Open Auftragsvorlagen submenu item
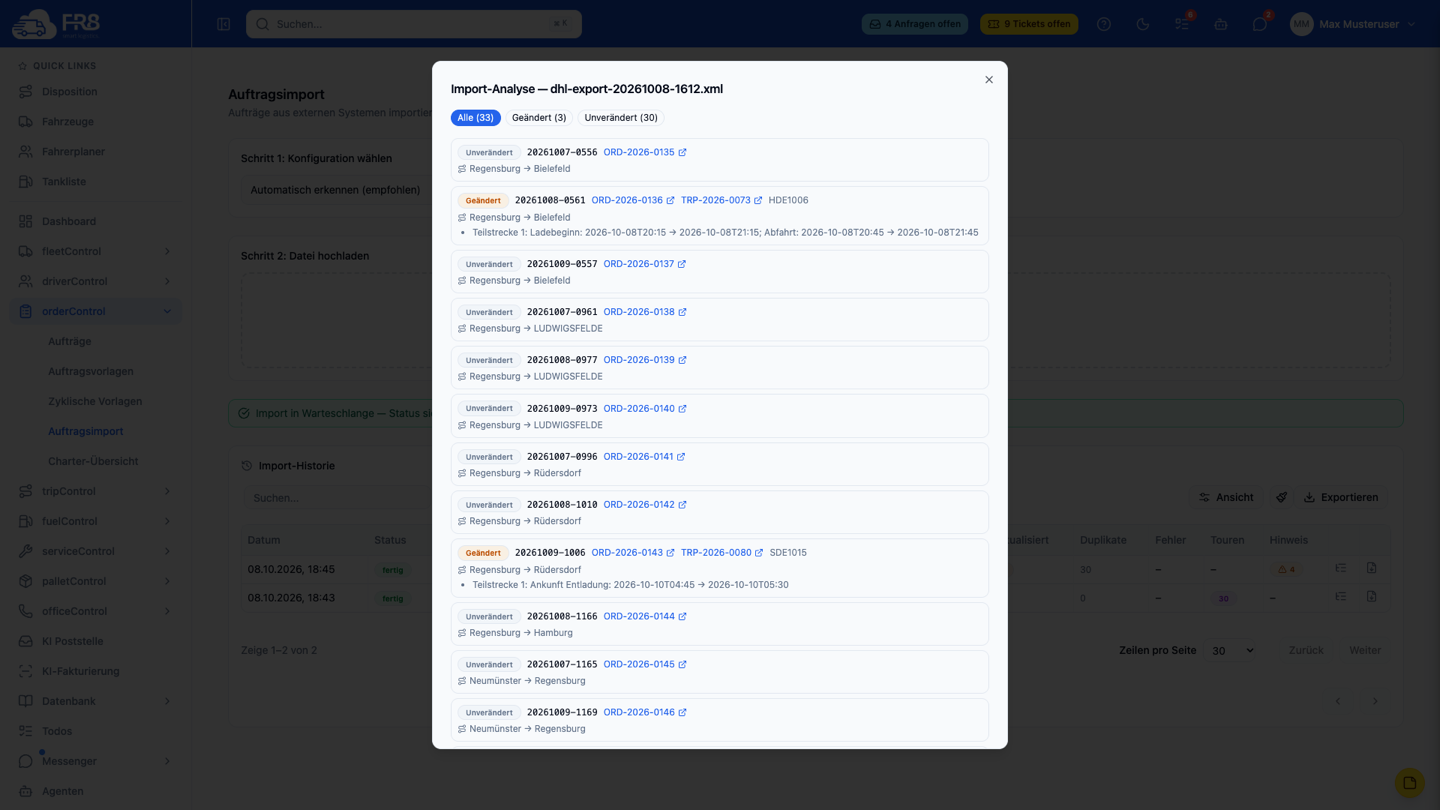This screenshot has width=1440, height=810. click(x=91, y=371)
